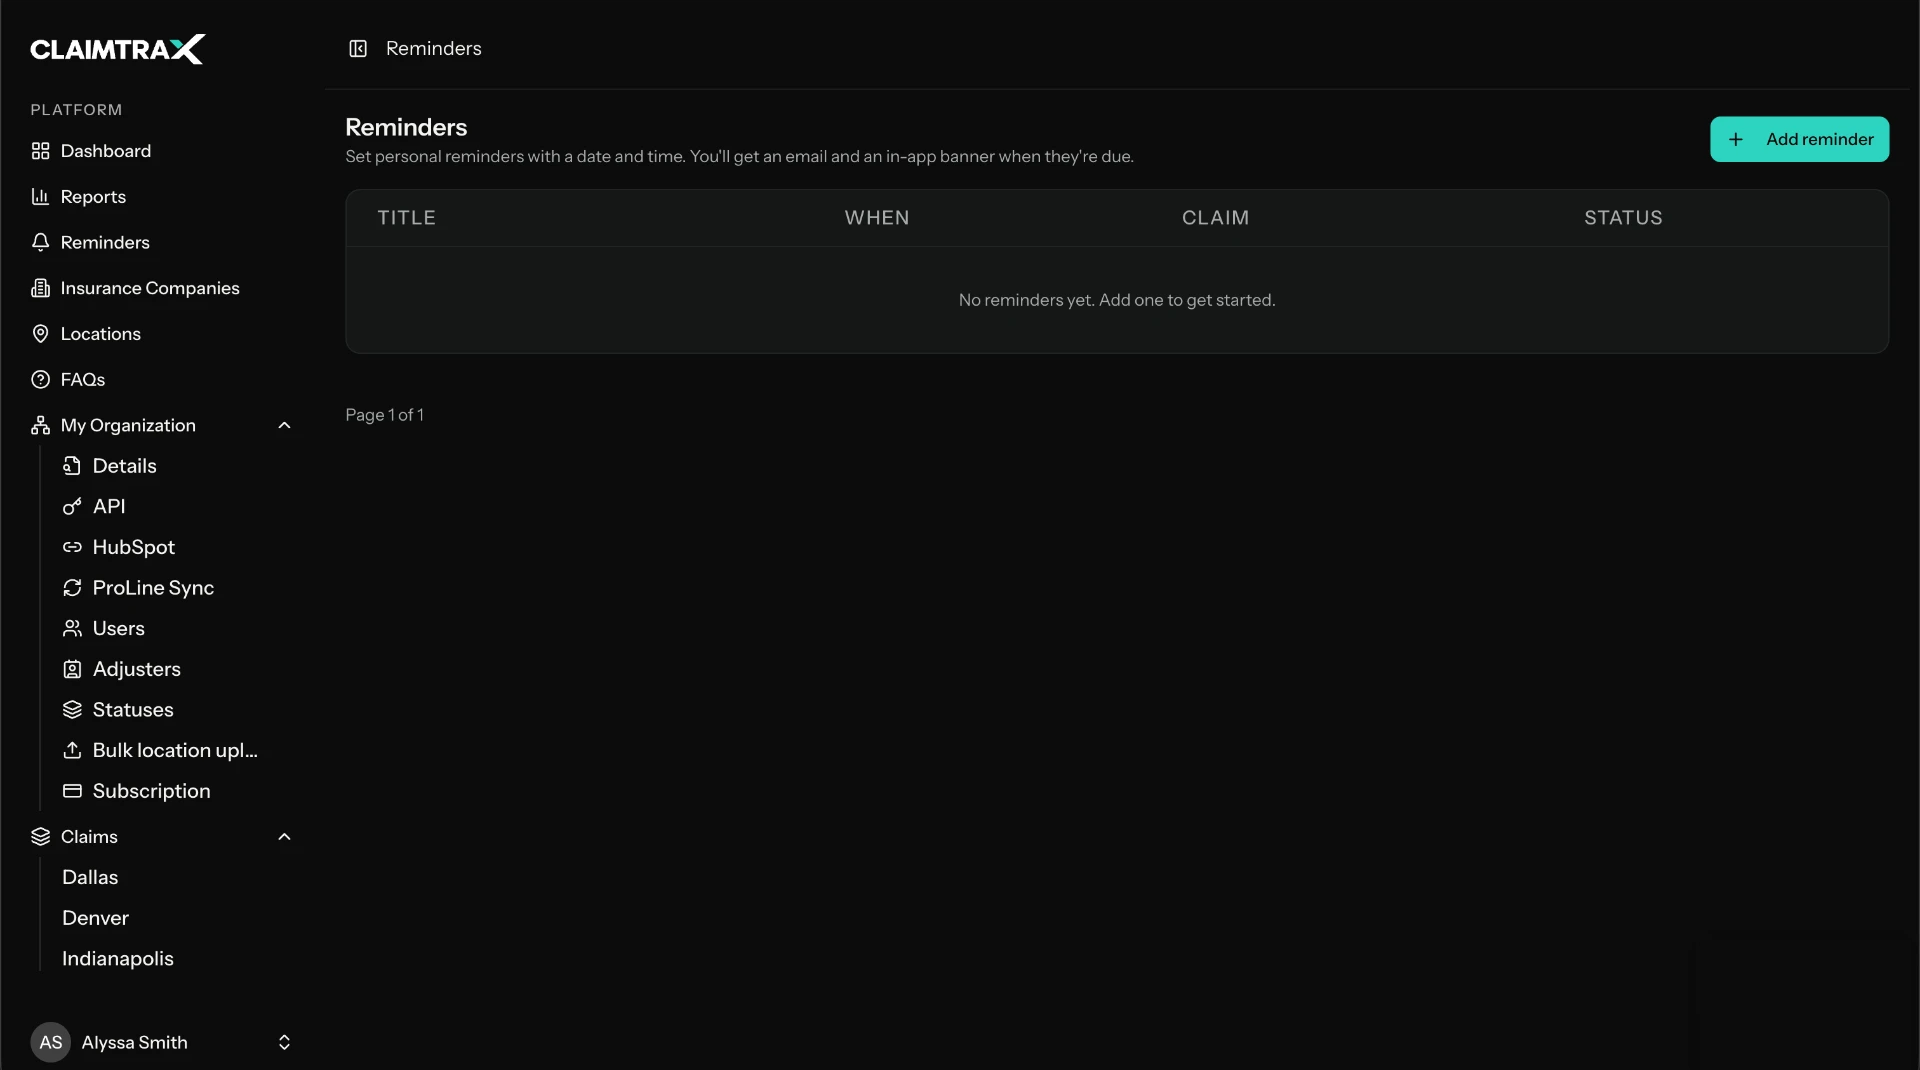Click the Reports bar chart icon
The image size is (1920, 1070).
click(x=40, y=197)
